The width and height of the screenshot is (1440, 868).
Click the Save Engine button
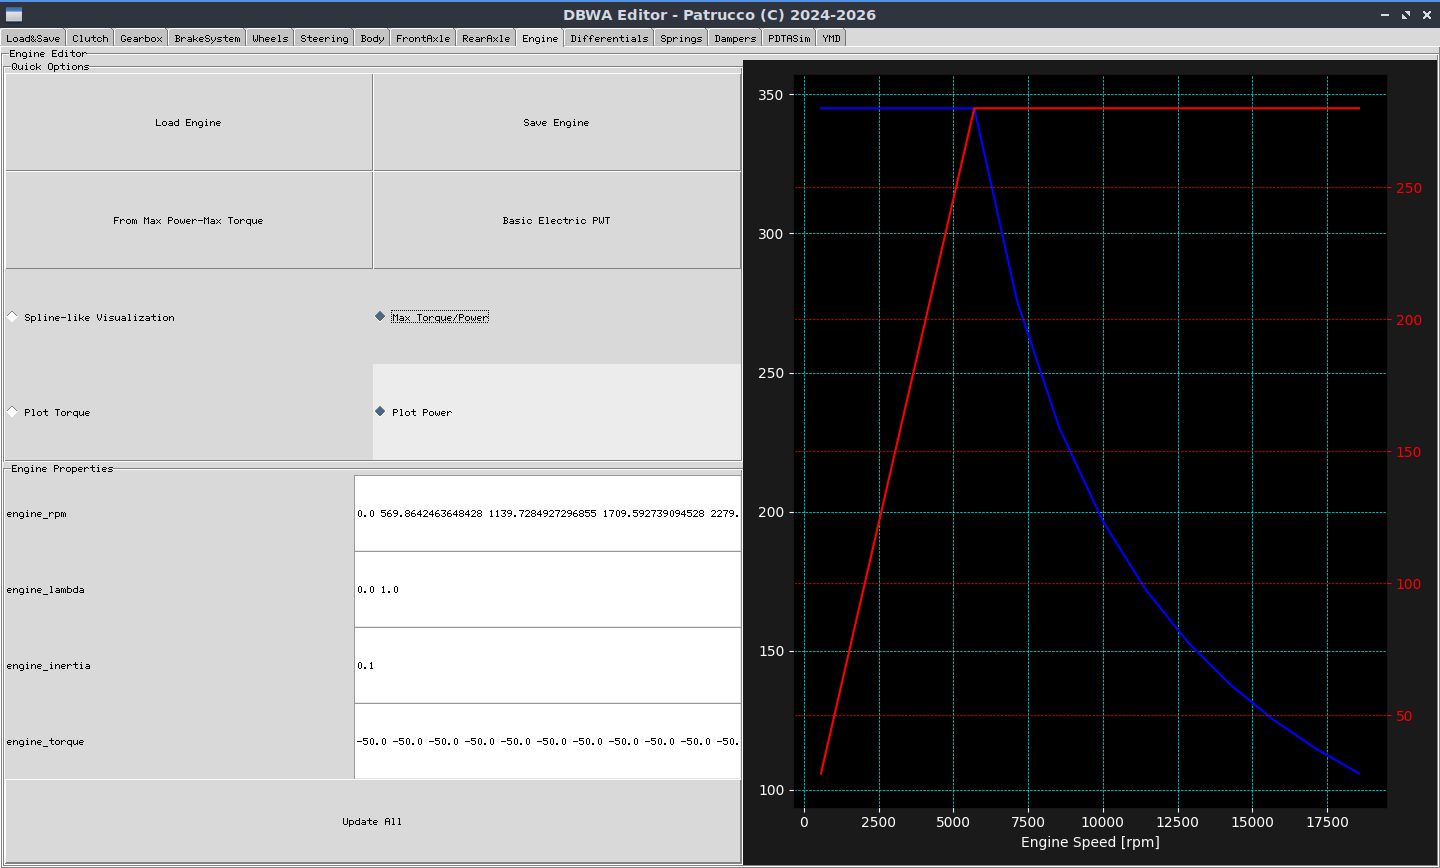click(x=556, y=122)
